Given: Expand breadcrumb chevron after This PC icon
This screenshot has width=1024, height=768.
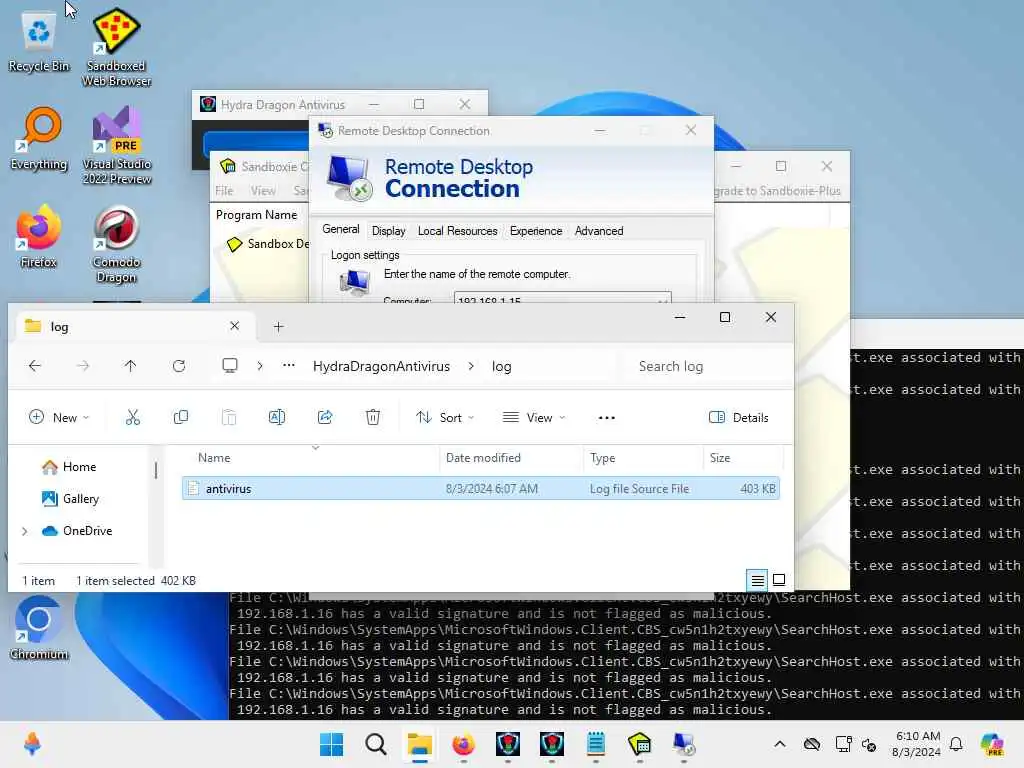Looking at the screenshot, I should point(260,366).
